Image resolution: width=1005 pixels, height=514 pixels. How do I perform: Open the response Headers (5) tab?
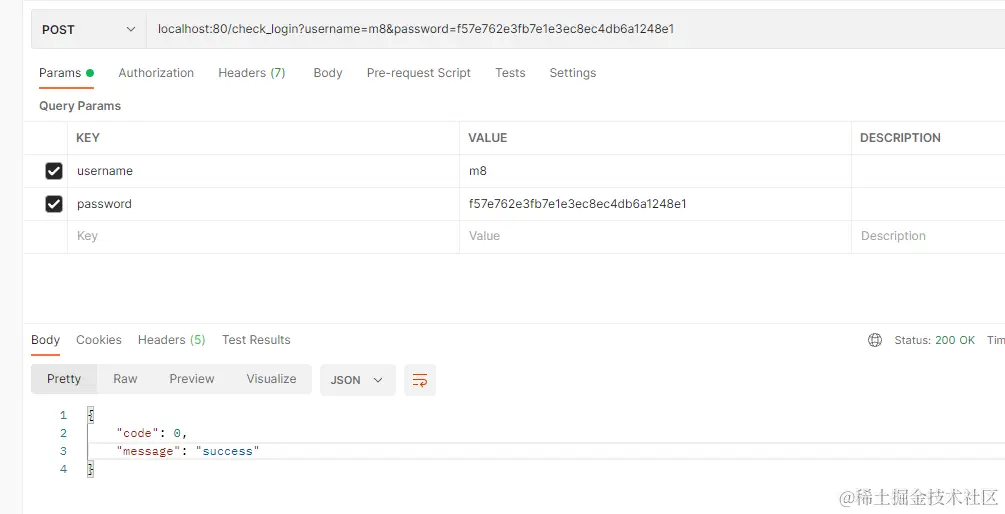pyautogui.click(x=171, y=340)
